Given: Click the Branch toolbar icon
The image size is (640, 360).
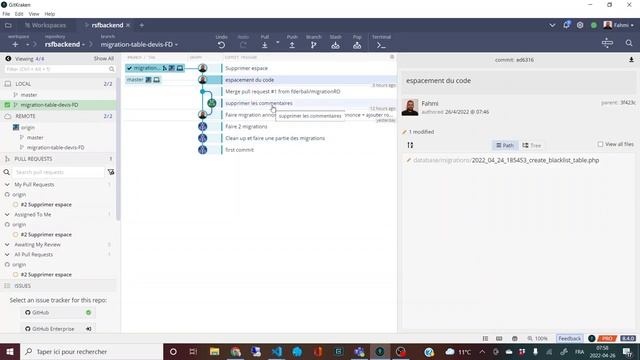Looking at the screenshot, I should tap(313, 45).
